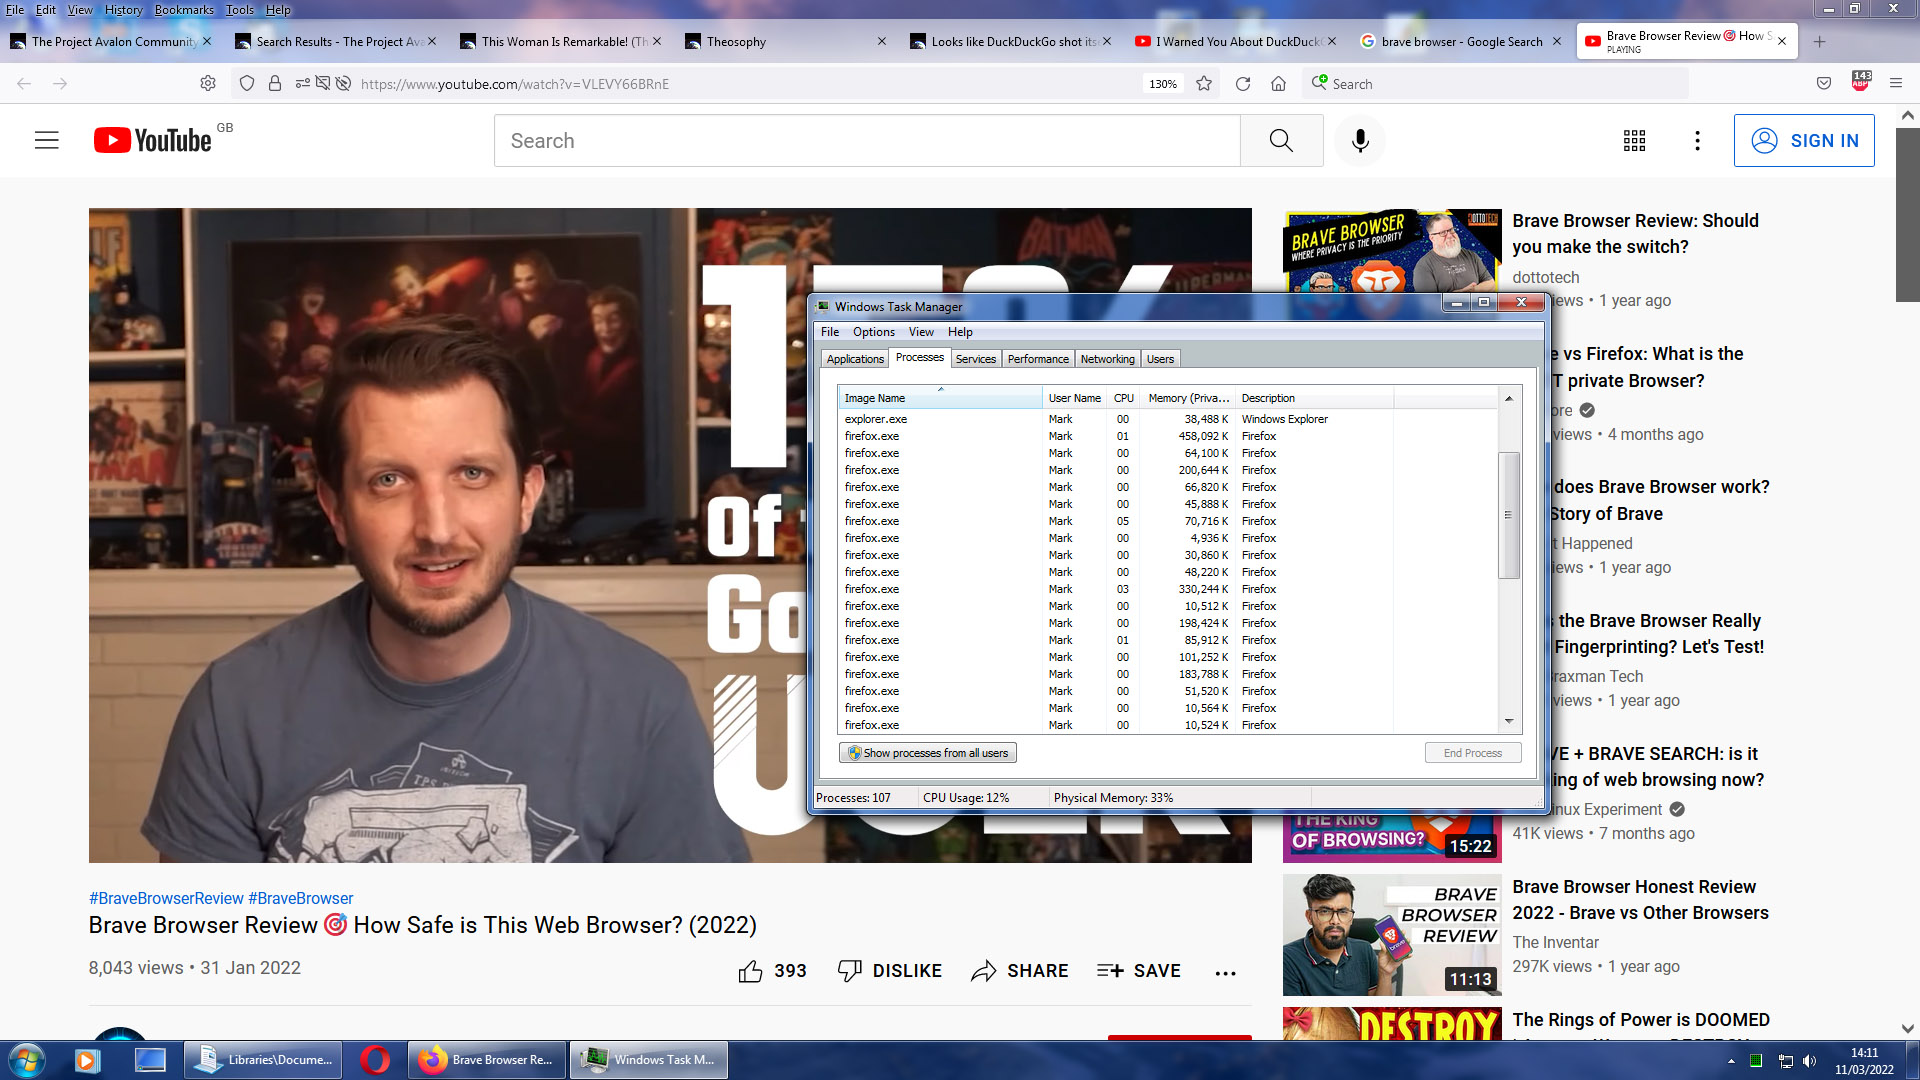Viewport: 1920px width, 1080px height.
Task: Toggle the tracking protection shield icon
Action: [247, 84]
